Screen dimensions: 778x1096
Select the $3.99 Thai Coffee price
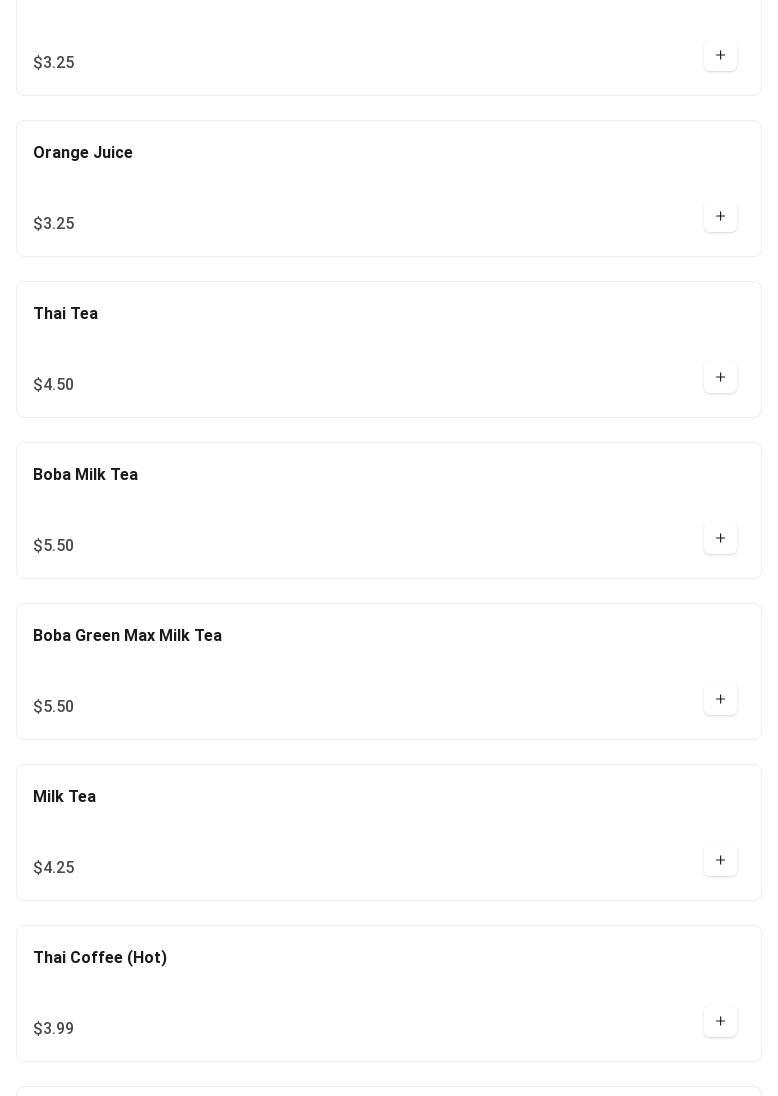click(x=53, y=1029)
